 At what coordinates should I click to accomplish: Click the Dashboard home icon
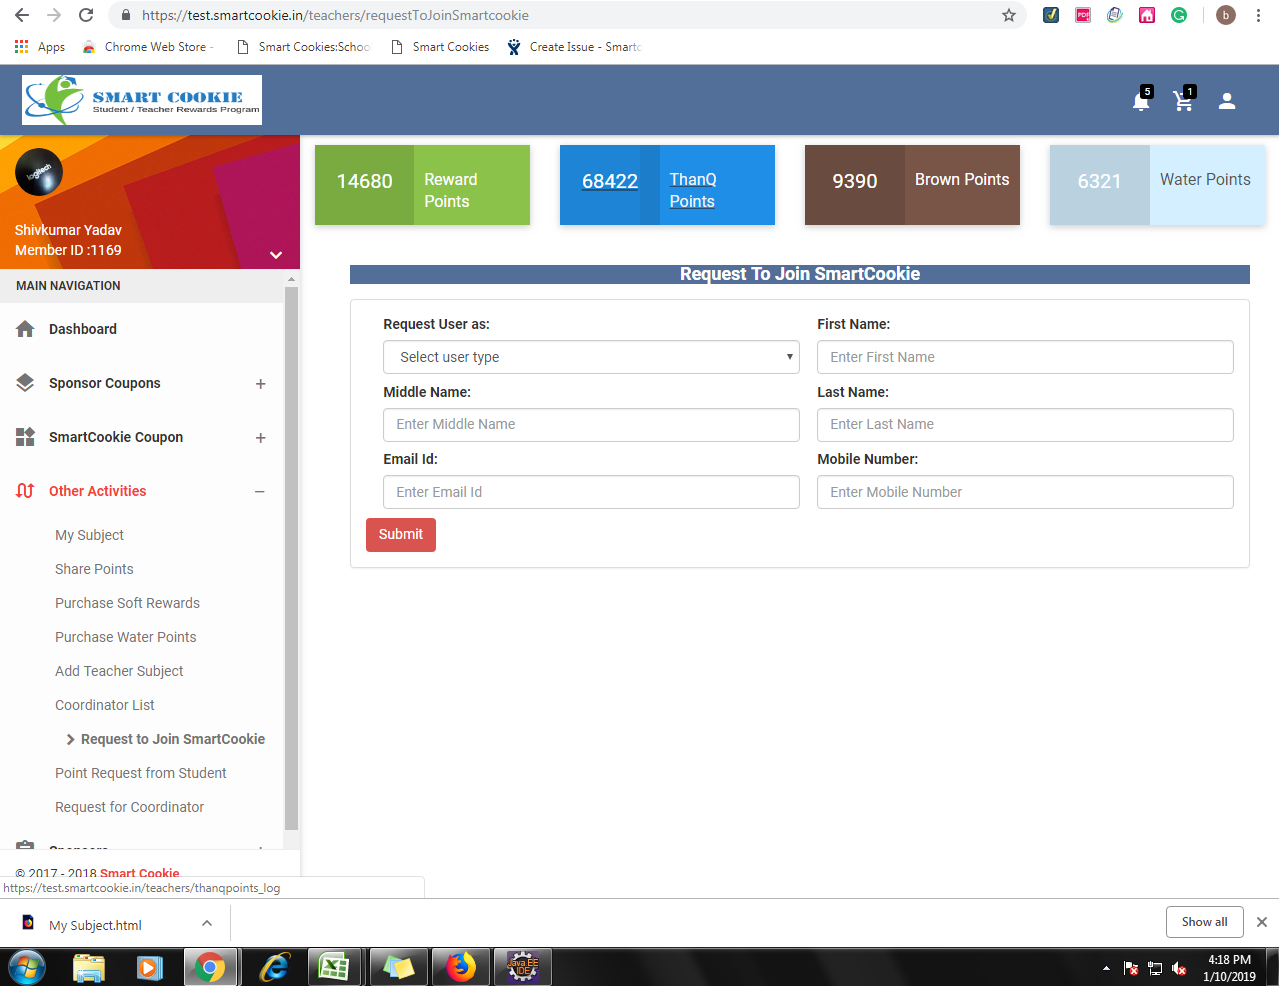[x=26, y=329]
